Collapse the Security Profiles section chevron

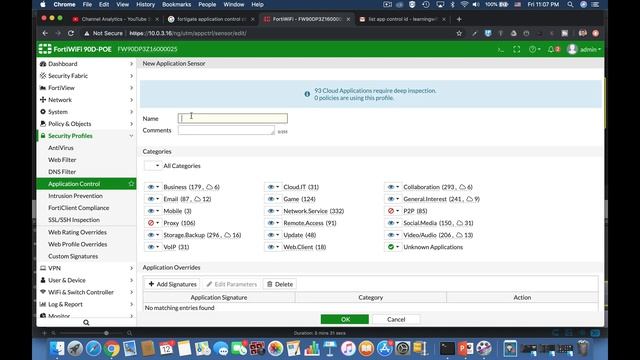(131, 136)
